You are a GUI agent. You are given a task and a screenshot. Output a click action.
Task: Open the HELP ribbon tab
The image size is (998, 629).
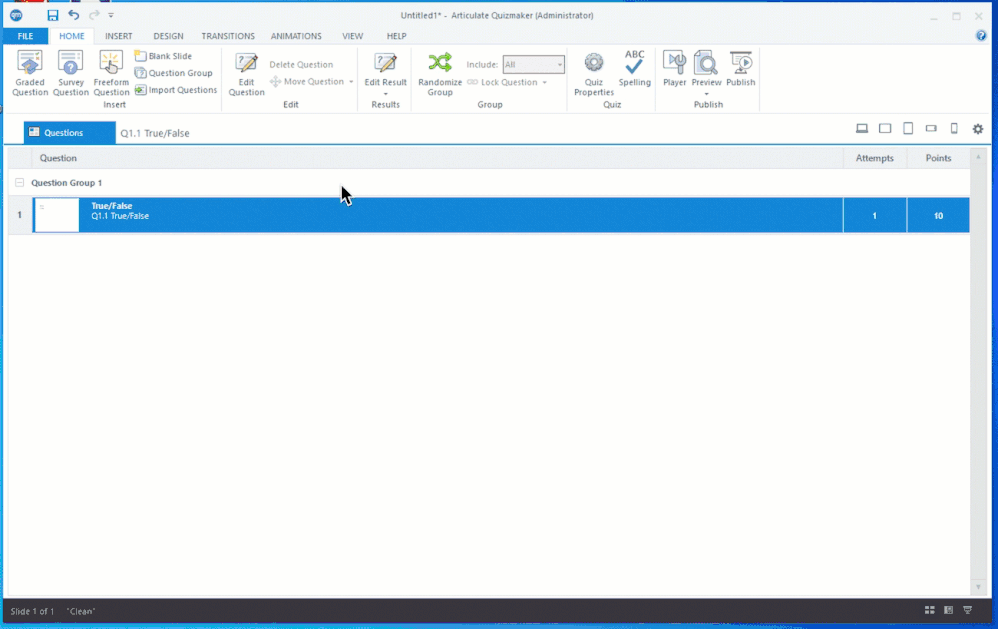(396, 36)
